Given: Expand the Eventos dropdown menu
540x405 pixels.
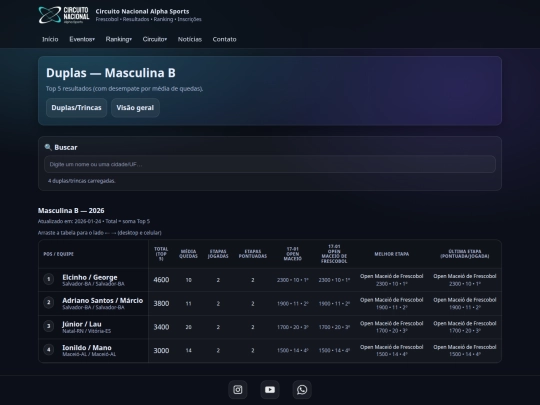Looking at the screenshot, I should pyautogui.click(x=82, y=39).
